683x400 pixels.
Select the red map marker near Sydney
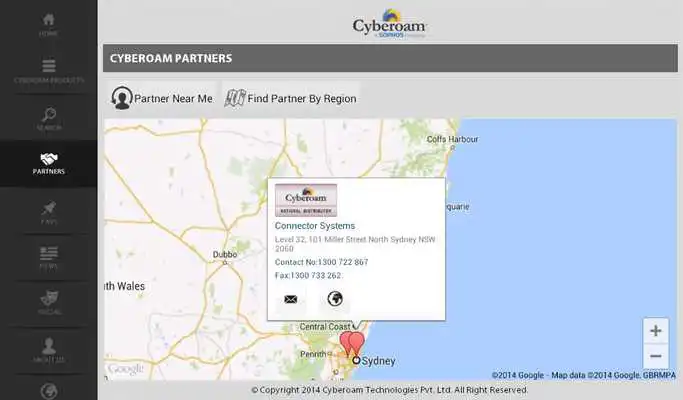point(356,344)
